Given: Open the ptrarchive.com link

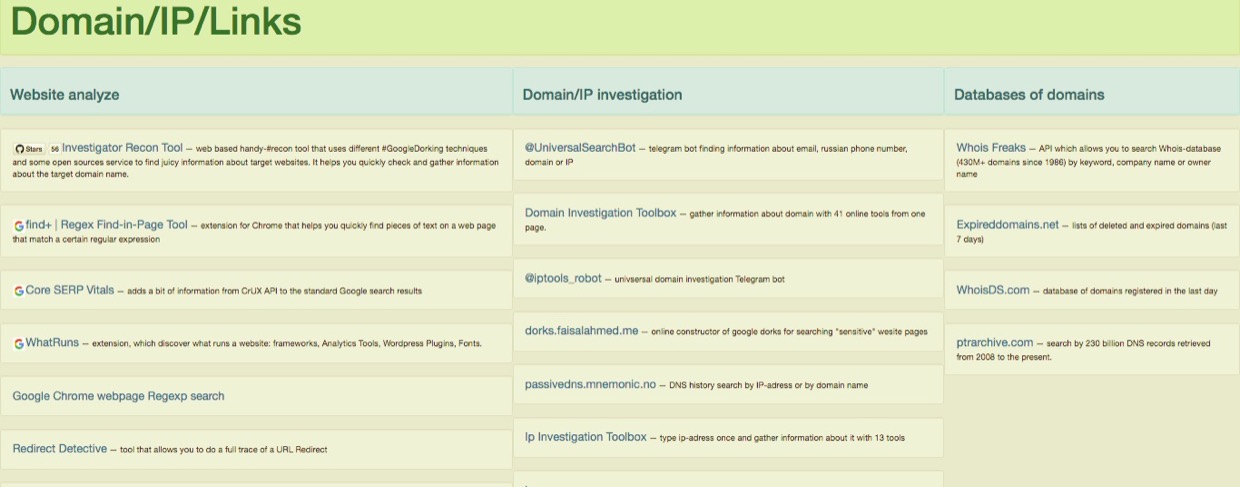Looking at the screenshot, I should [994, 343].
